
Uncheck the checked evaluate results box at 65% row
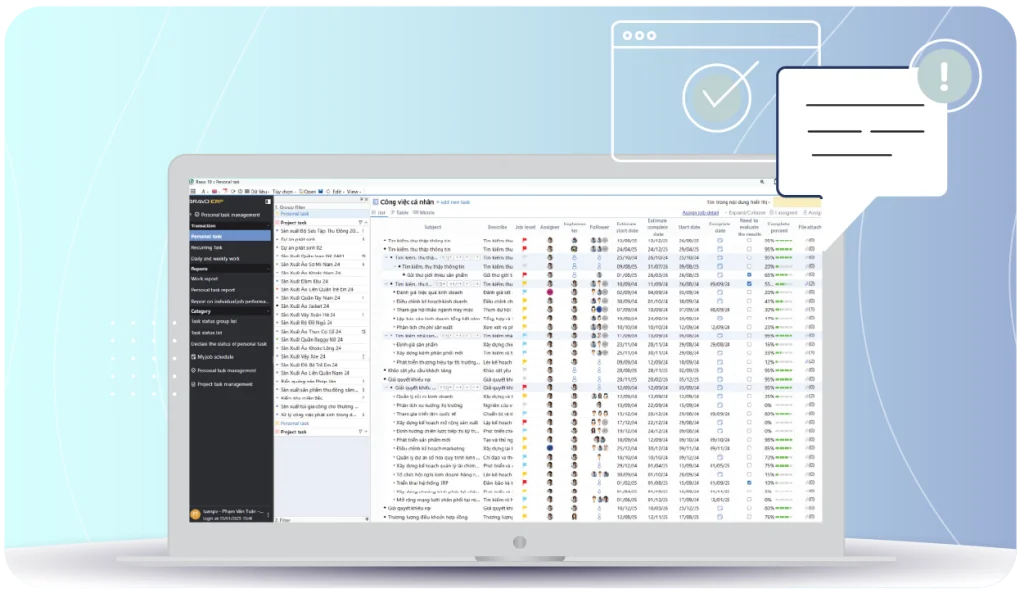coord(749,275)
